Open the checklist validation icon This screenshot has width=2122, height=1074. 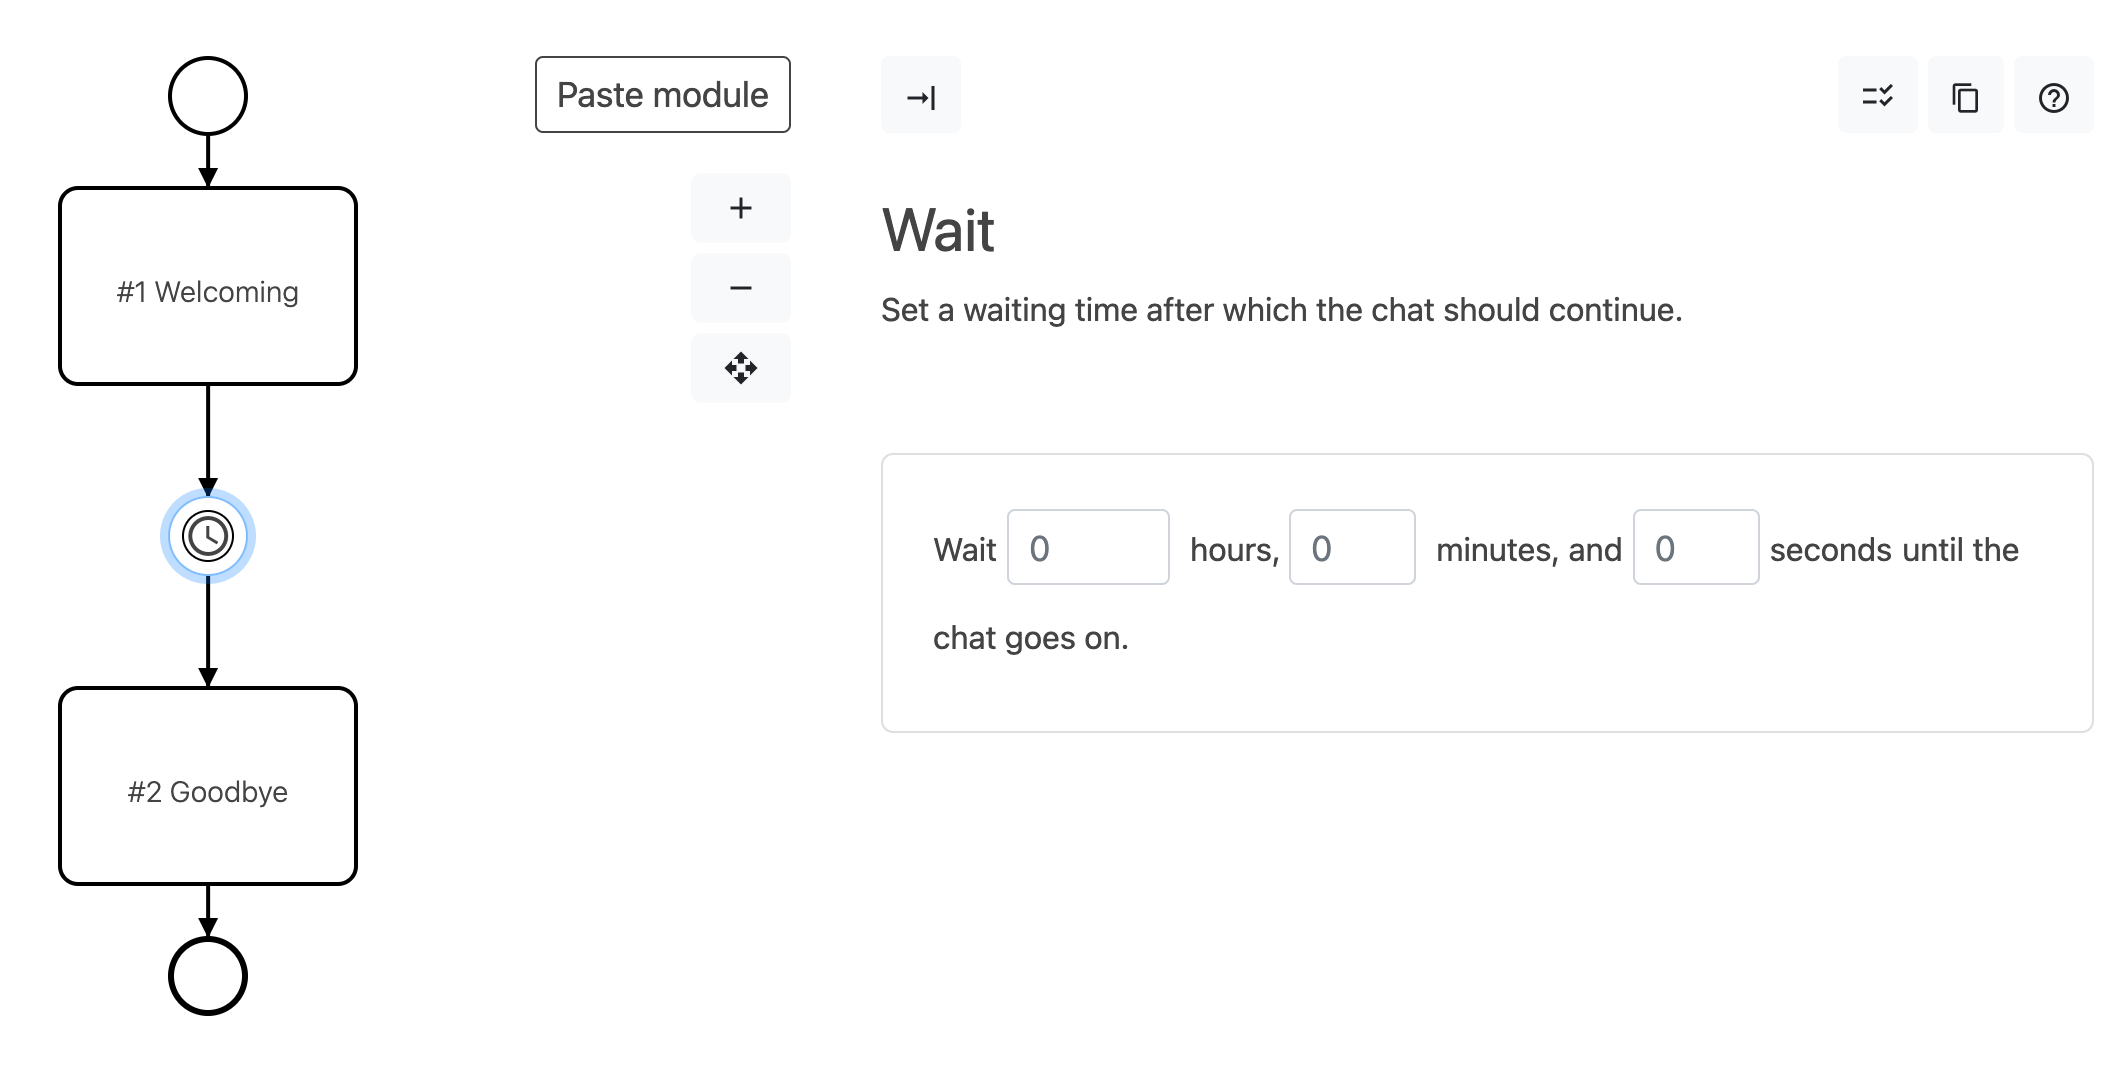click(1877, 96)
